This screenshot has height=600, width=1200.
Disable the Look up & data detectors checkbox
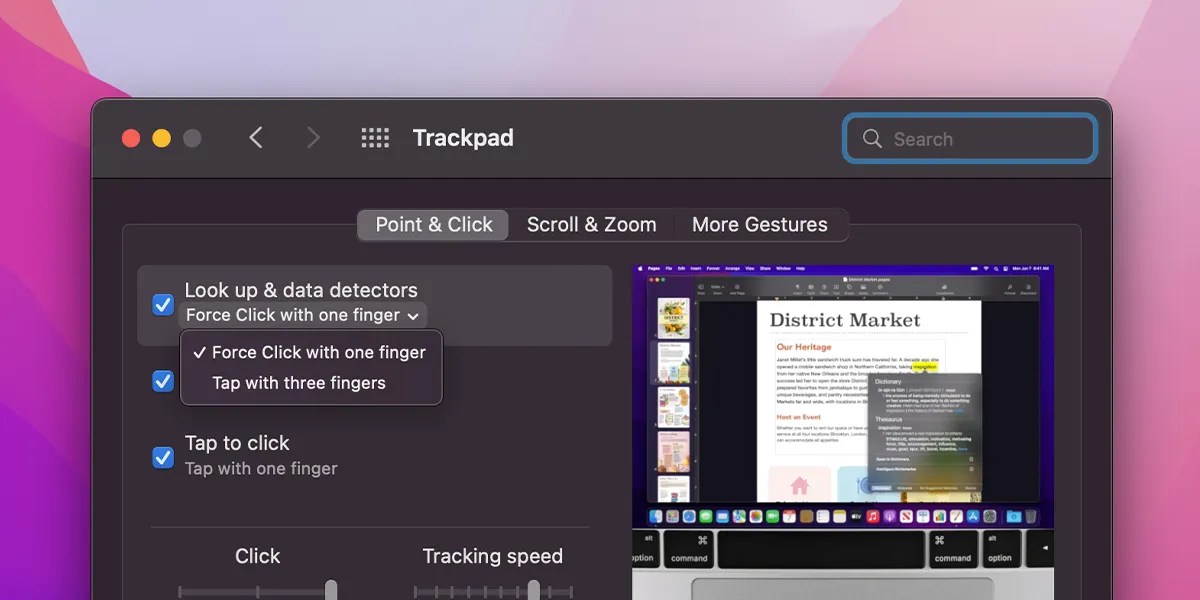(162, 305)
